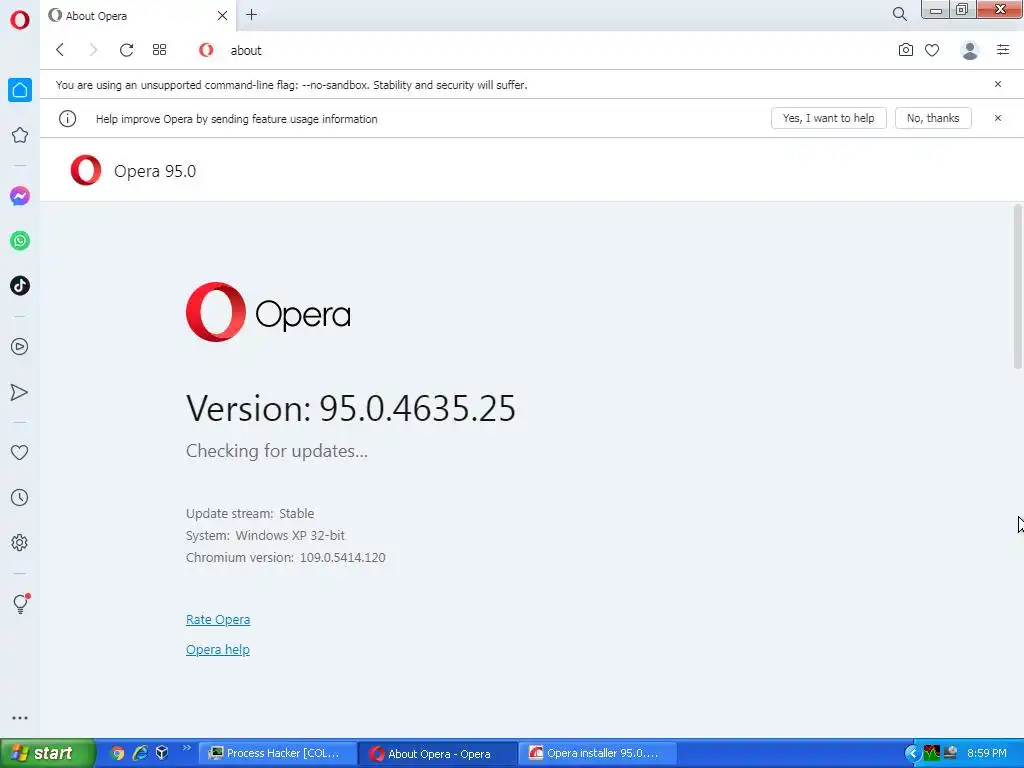
Task: Open the profile account icon
Action: (x=970, y=50)
